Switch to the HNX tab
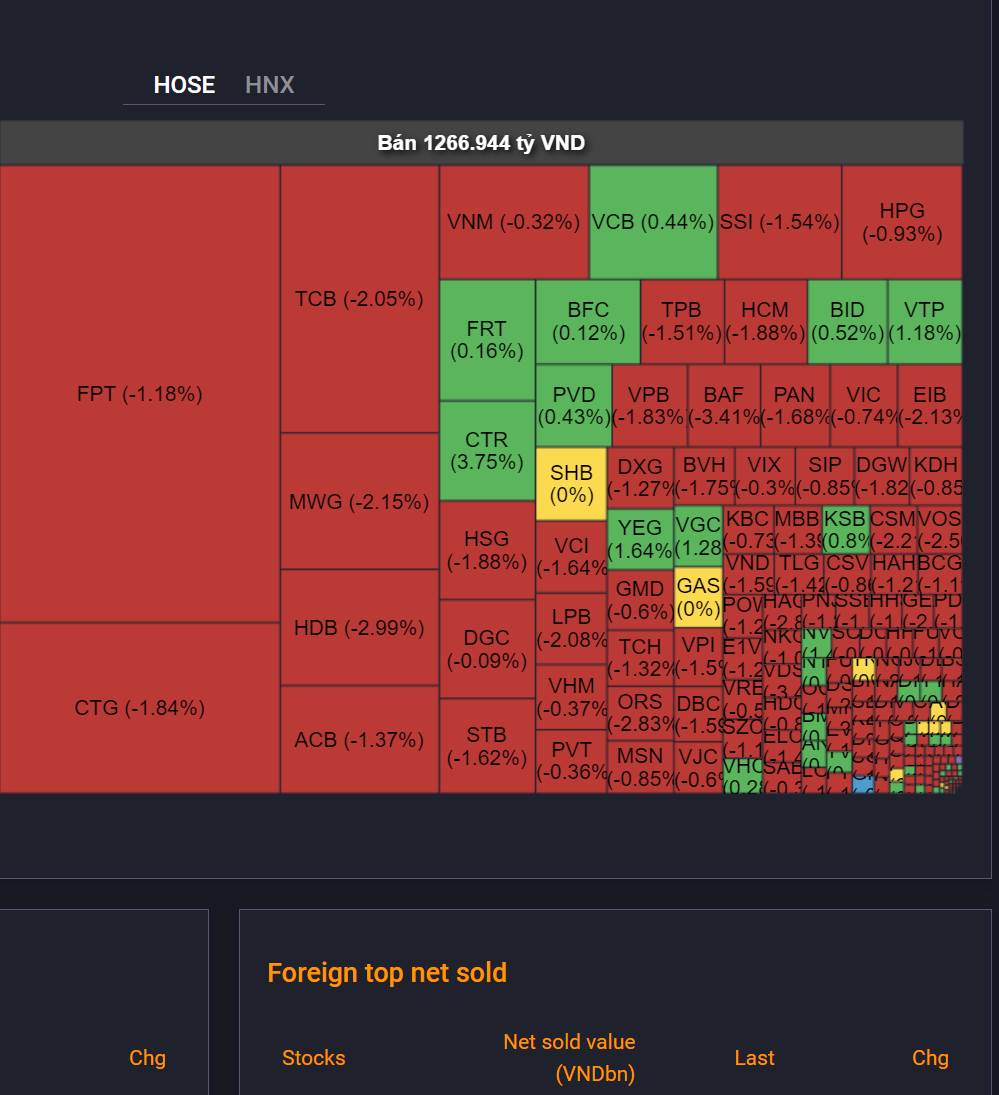 [269, 85]
